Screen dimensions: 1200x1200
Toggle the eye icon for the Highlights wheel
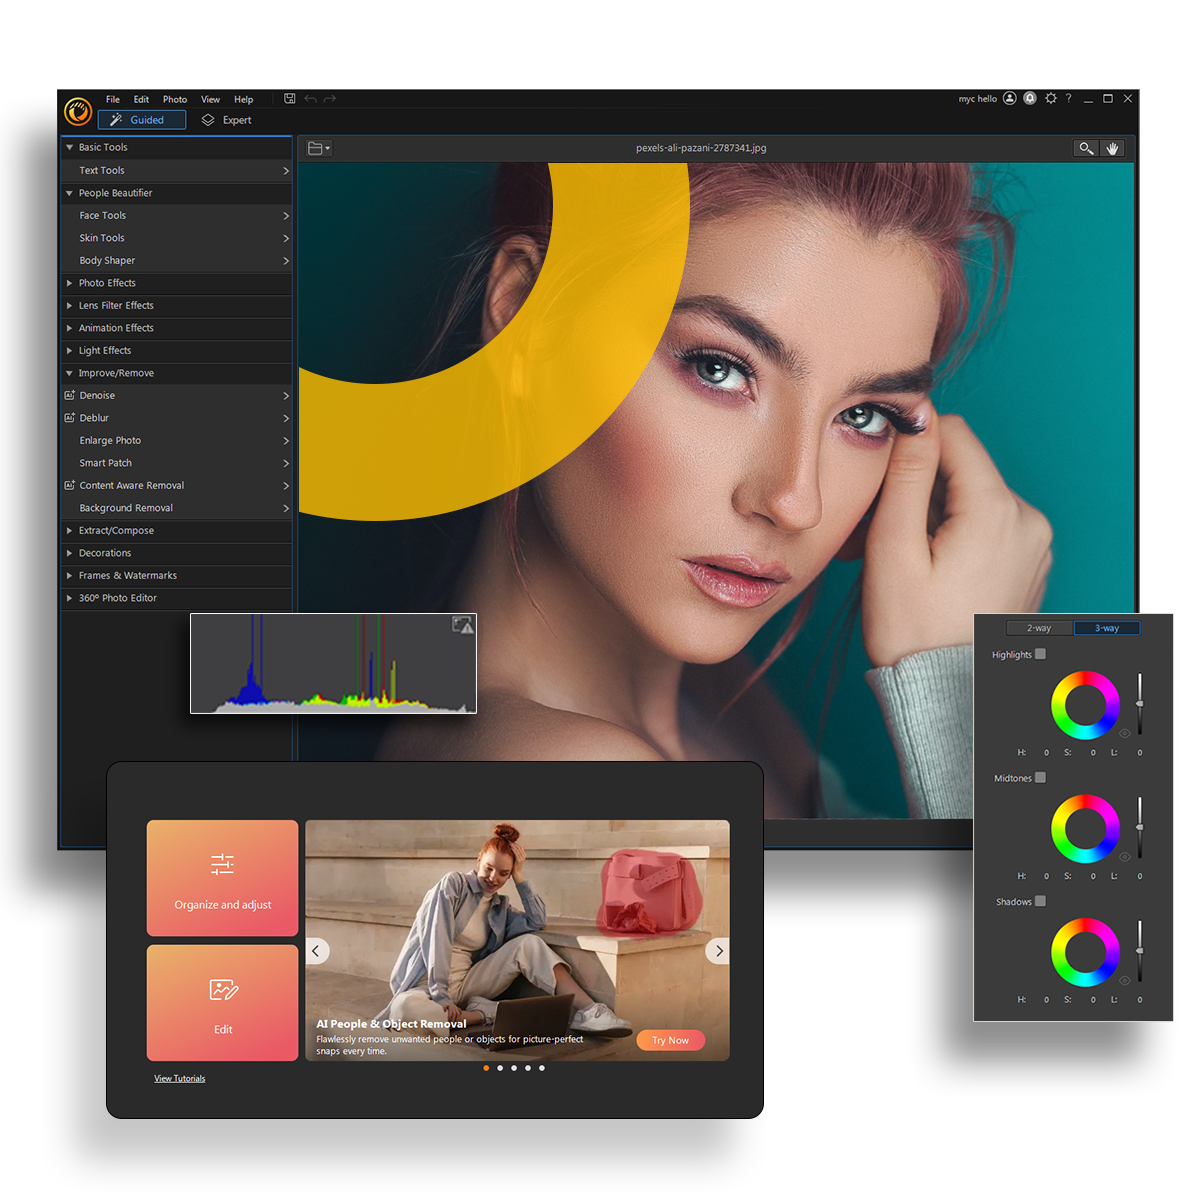1125,733
